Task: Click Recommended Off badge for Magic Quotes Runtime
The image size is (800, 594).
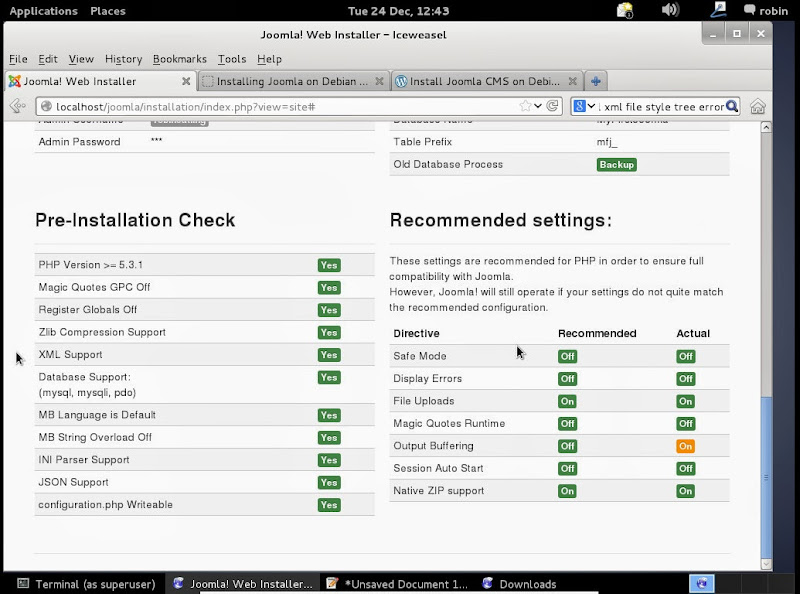Action: click(x=567, y=424)
